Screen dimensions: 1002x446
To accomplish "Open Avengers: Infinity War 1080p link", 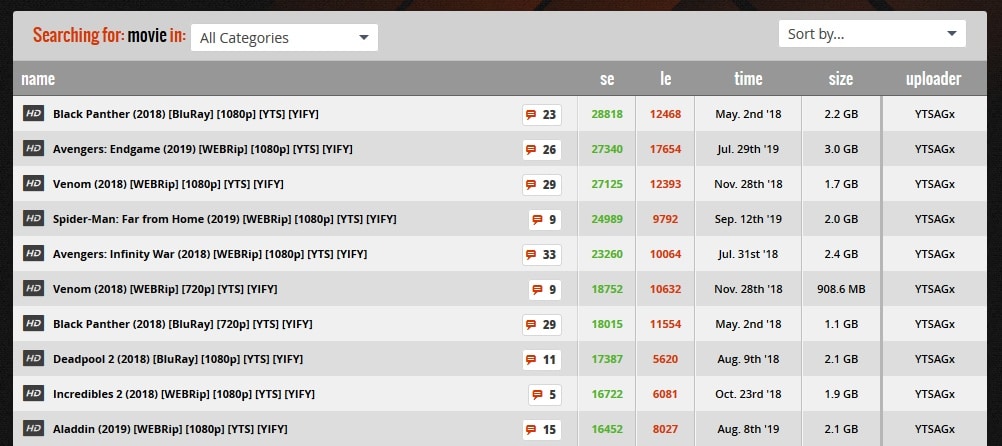I will (x=210, y=254).
